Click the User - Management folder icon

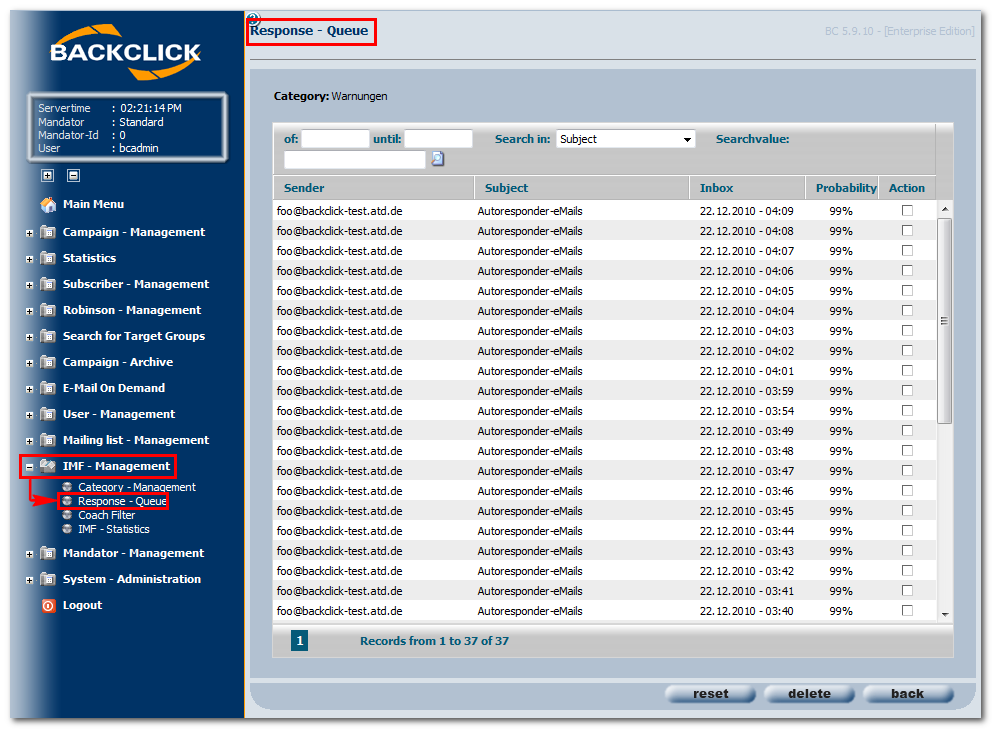click(47, 414)
